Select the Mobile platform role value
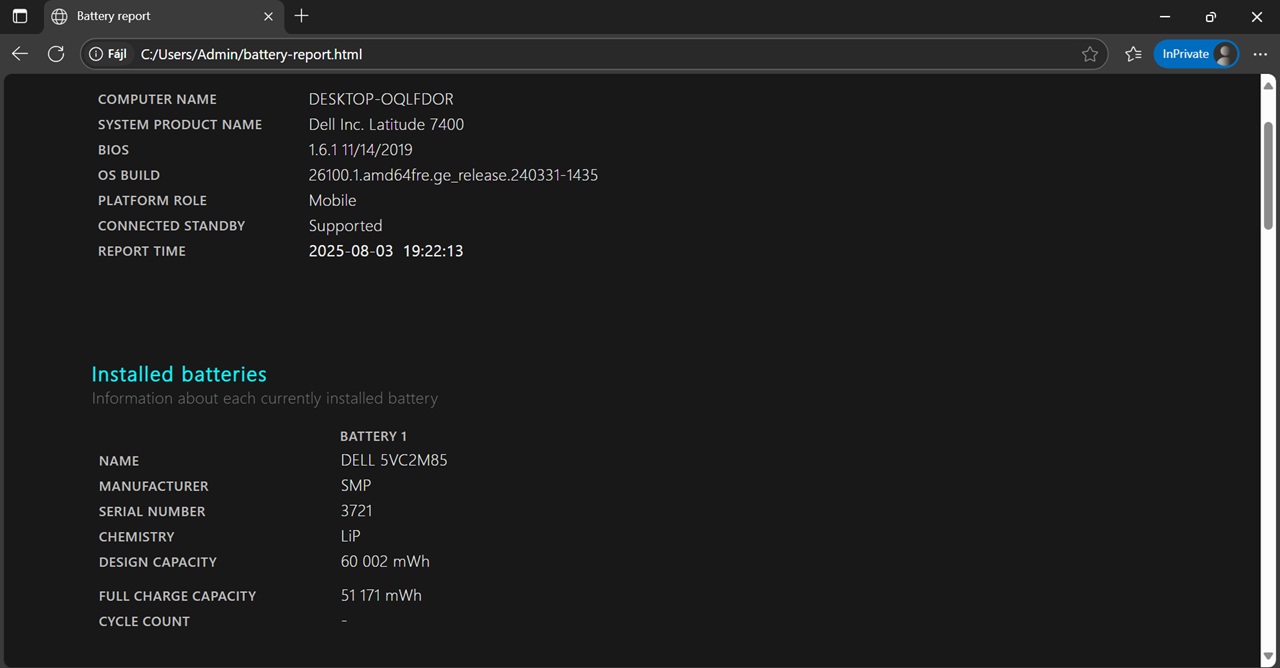 (332, 200)
